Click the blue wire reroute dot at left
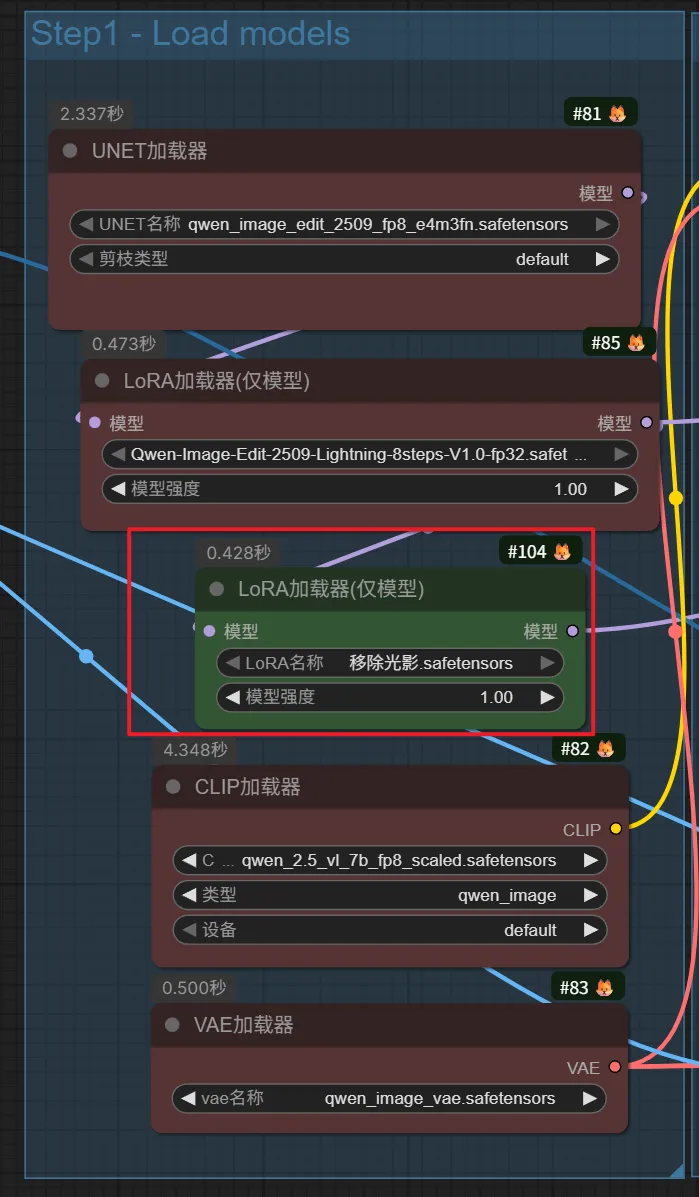The width and height of the screenshot is (699, 1197). (x=86, y=656)
